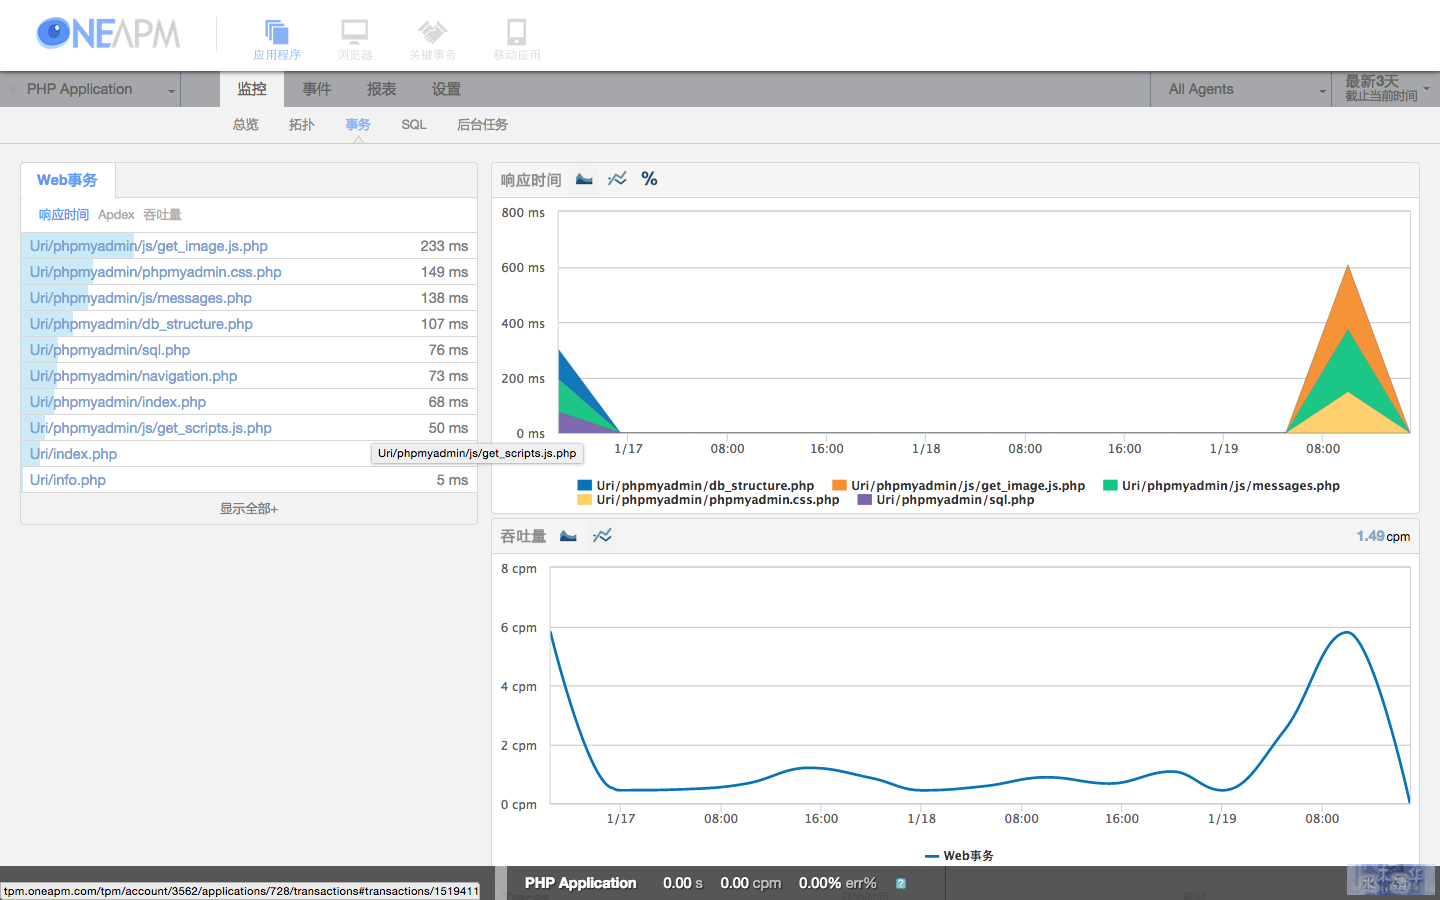Click the 响应时间 chart panel title
This screenshot has width=1440, height=900.
point(531,180)
